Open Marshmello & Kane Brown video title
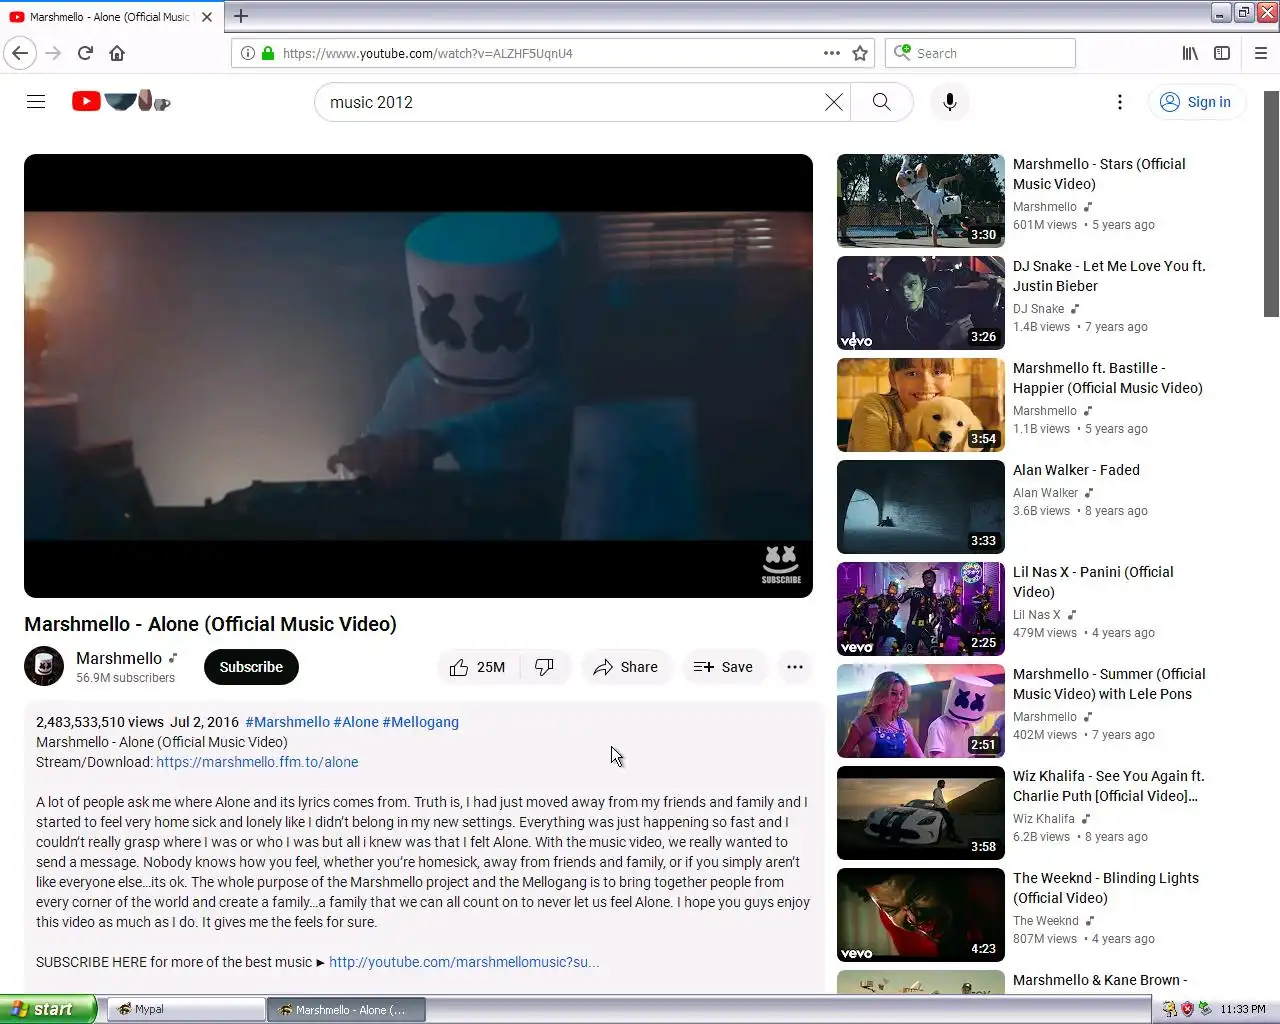 pyautogui.click(x=1100, y=981)
